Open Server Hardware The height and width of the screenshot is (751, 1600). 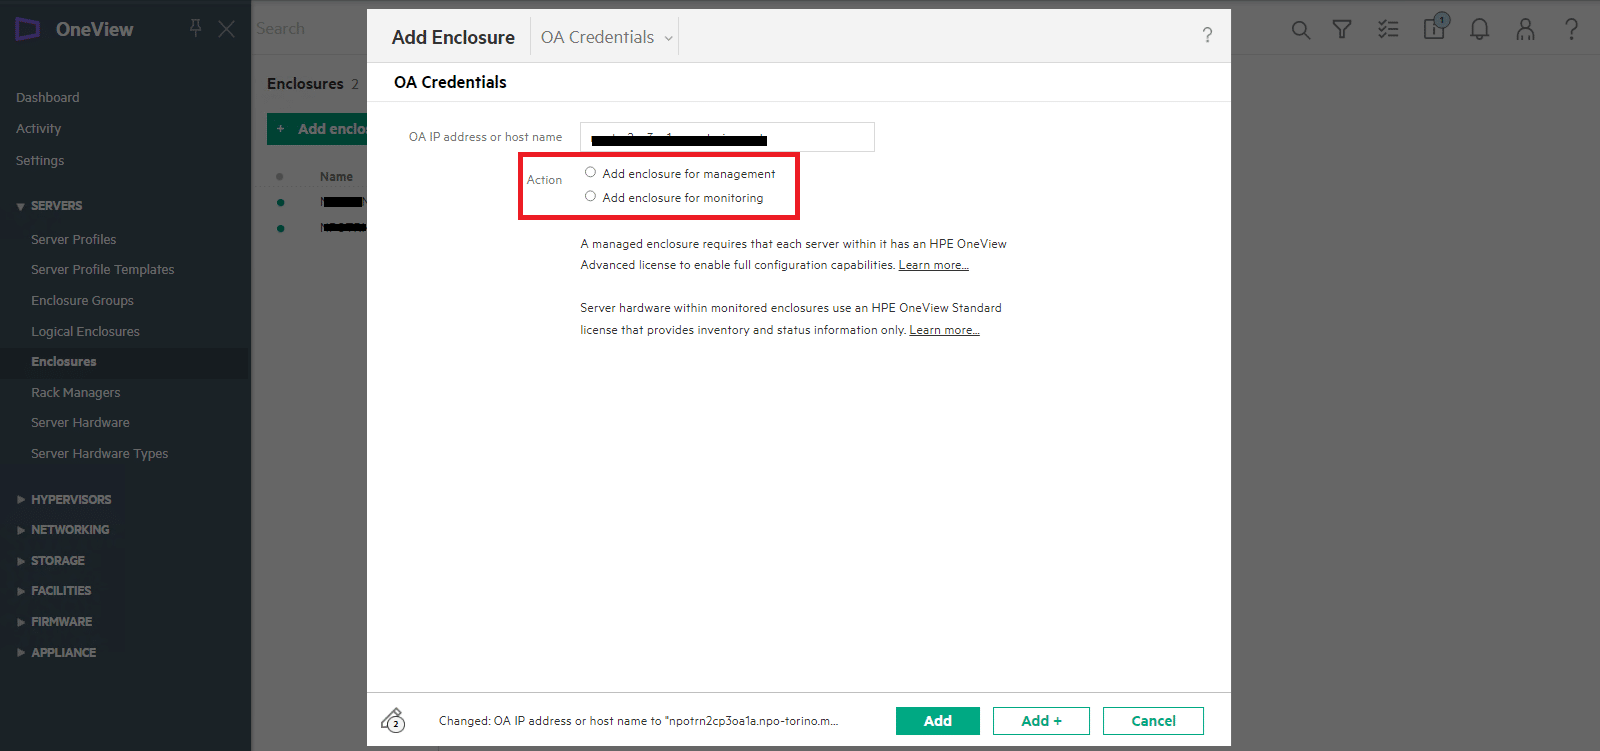(x=80, y=422)
